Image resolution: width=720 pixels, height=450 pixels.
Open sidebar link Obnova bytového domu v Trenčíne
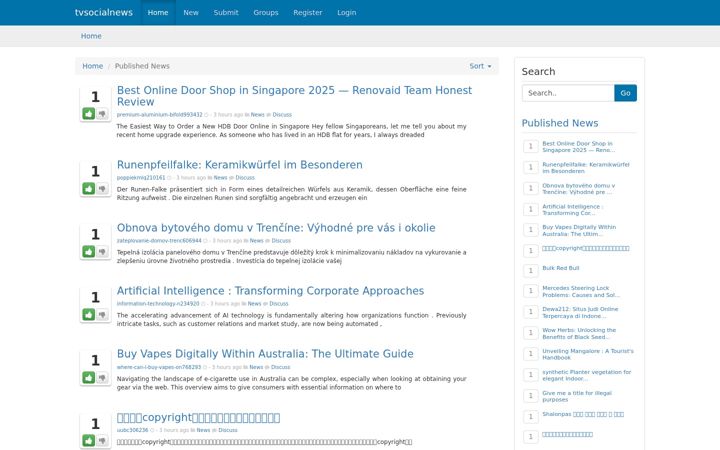pyautogui.click(x=579, y=189)
